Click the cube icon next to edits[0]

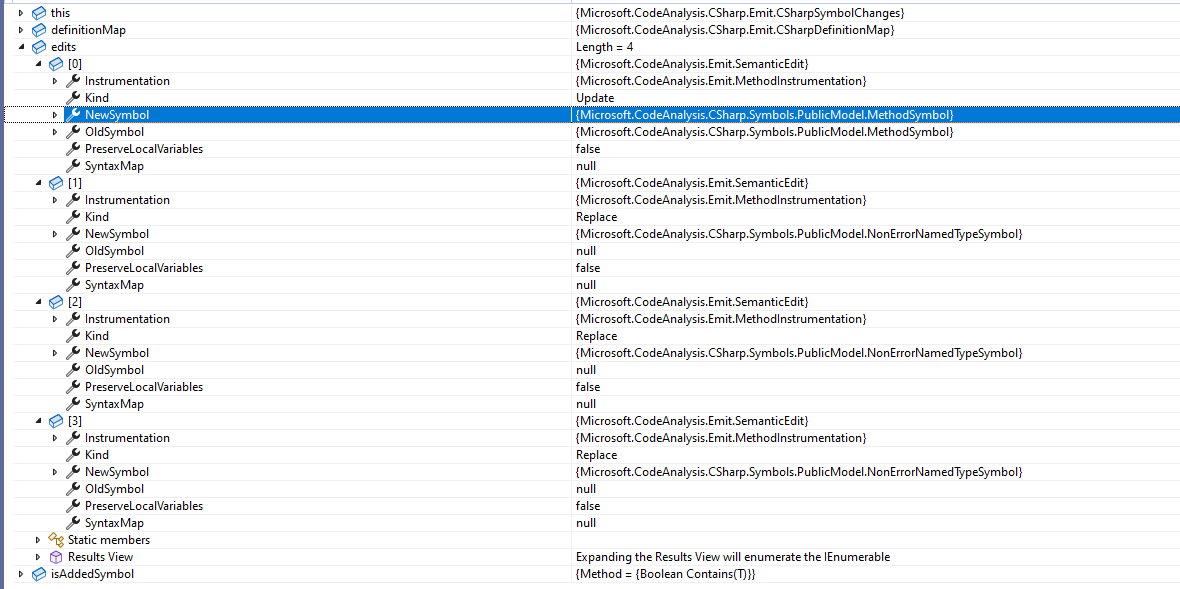pyautogui.click(x=56, y=63)
